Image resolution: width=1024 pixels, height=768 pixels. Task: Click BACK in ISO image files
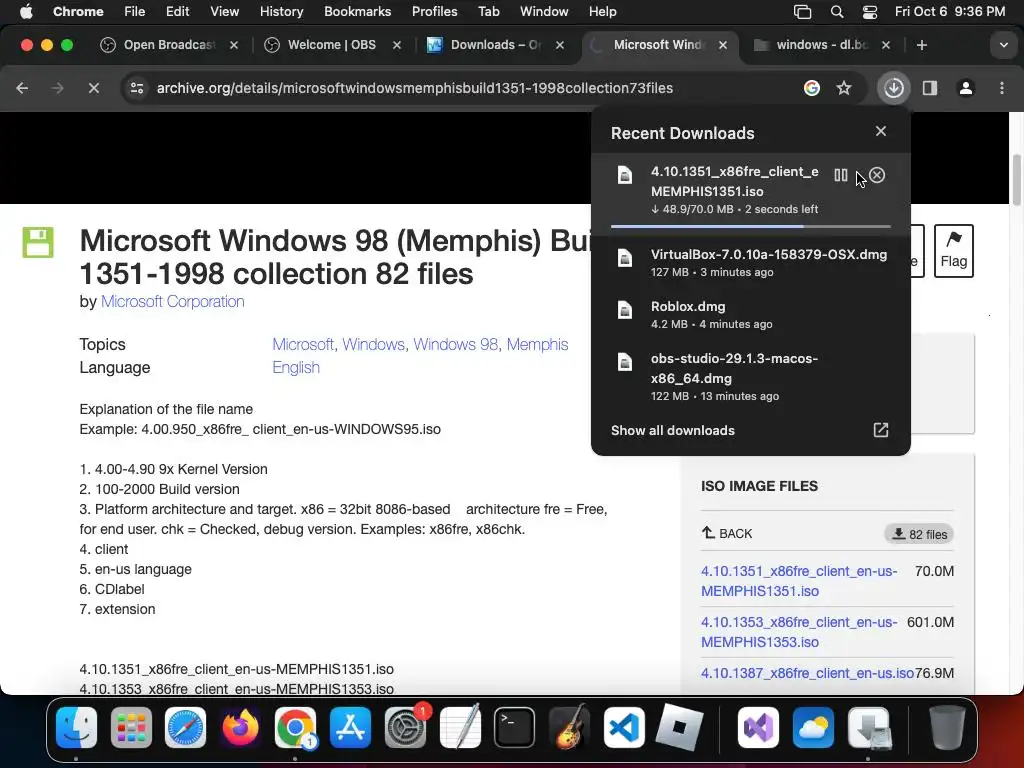tap(727, 534)
